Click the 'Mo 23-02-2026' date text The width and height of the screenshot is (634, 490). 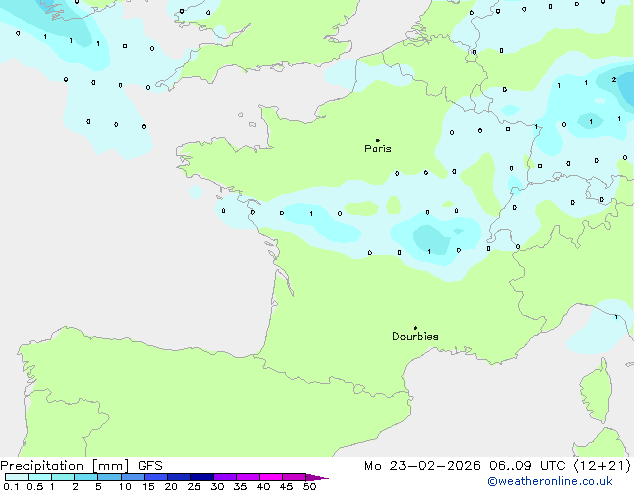point(422,466)
